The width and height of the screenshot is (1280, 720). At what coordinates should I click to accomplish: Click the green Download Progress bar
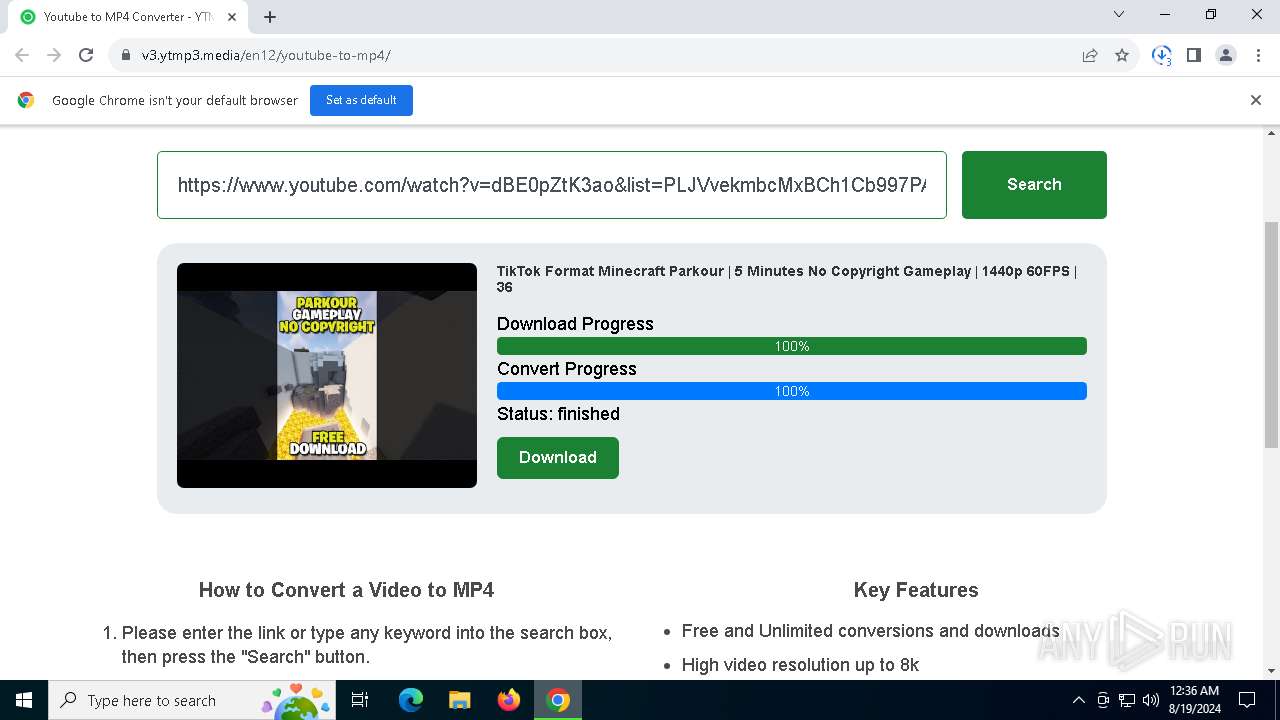(x=792, y=346)
